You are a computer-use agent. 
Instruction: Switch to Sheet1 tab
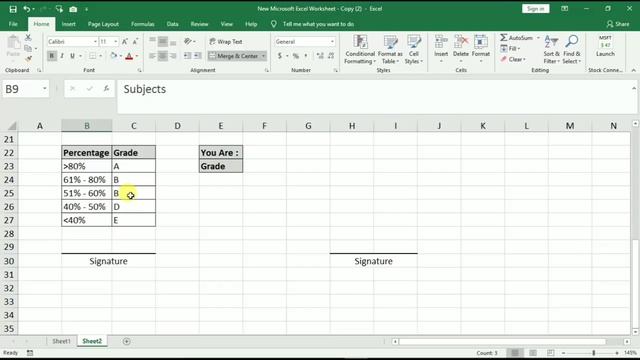click(x=61, y=341)
